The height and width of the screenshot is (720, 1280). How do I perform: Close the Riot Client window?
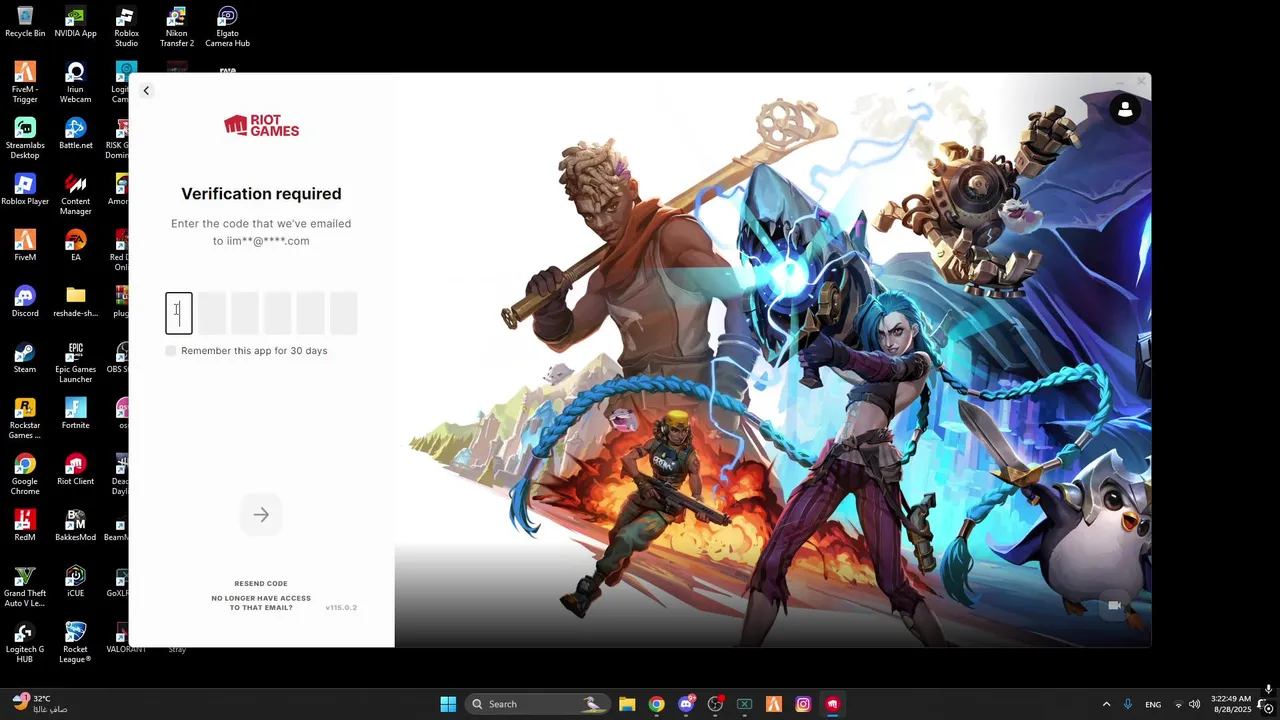coord(1141,81)
